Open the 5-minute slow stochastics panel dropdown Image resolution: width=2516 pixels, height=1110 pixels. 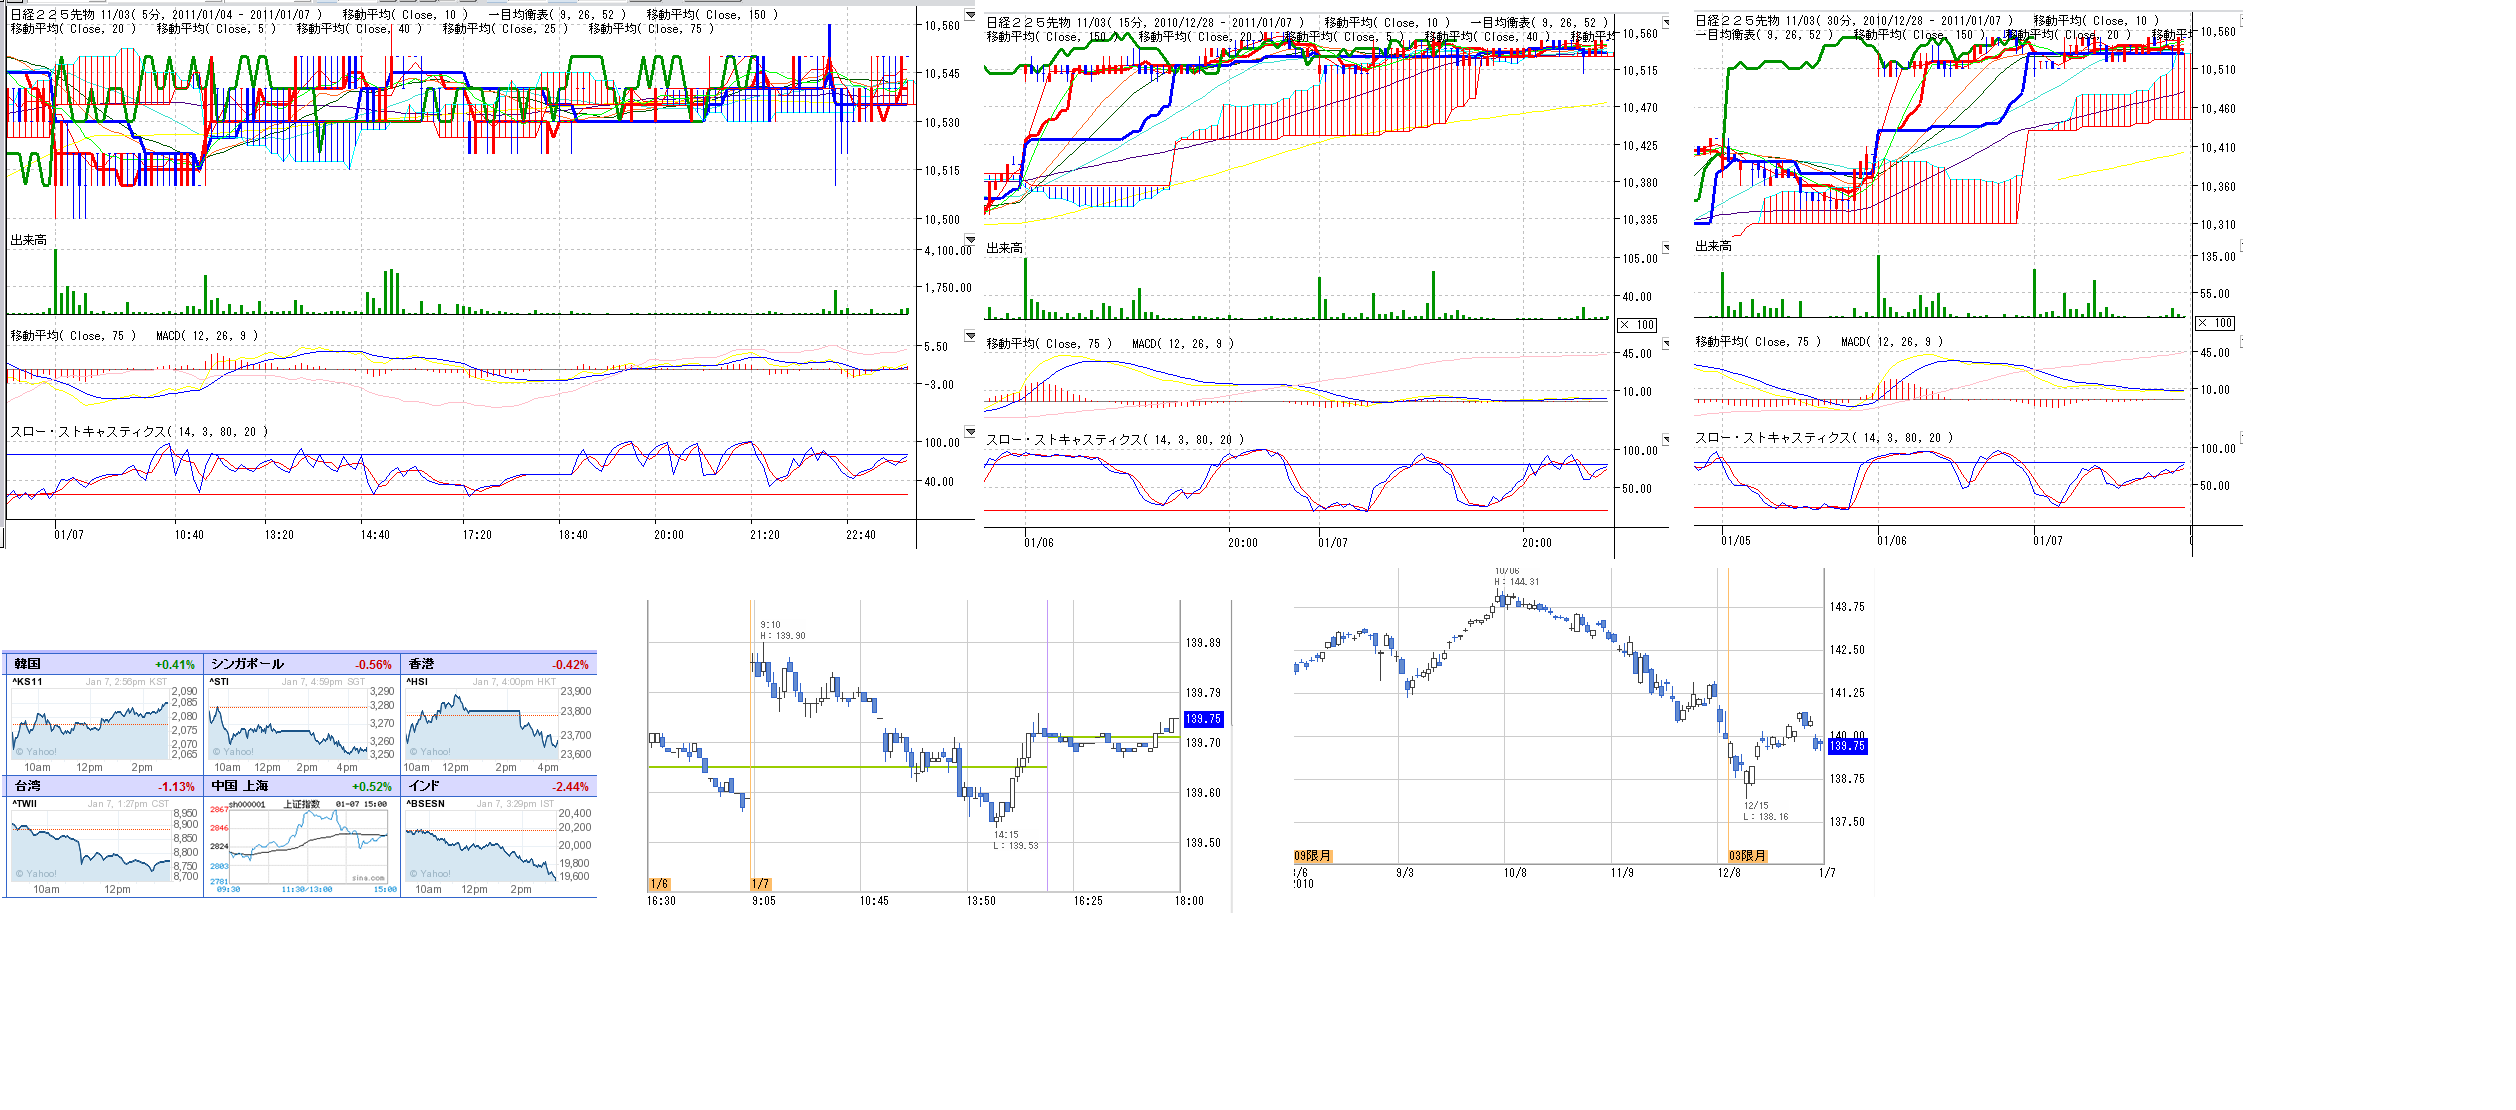(x=969, y=432)
